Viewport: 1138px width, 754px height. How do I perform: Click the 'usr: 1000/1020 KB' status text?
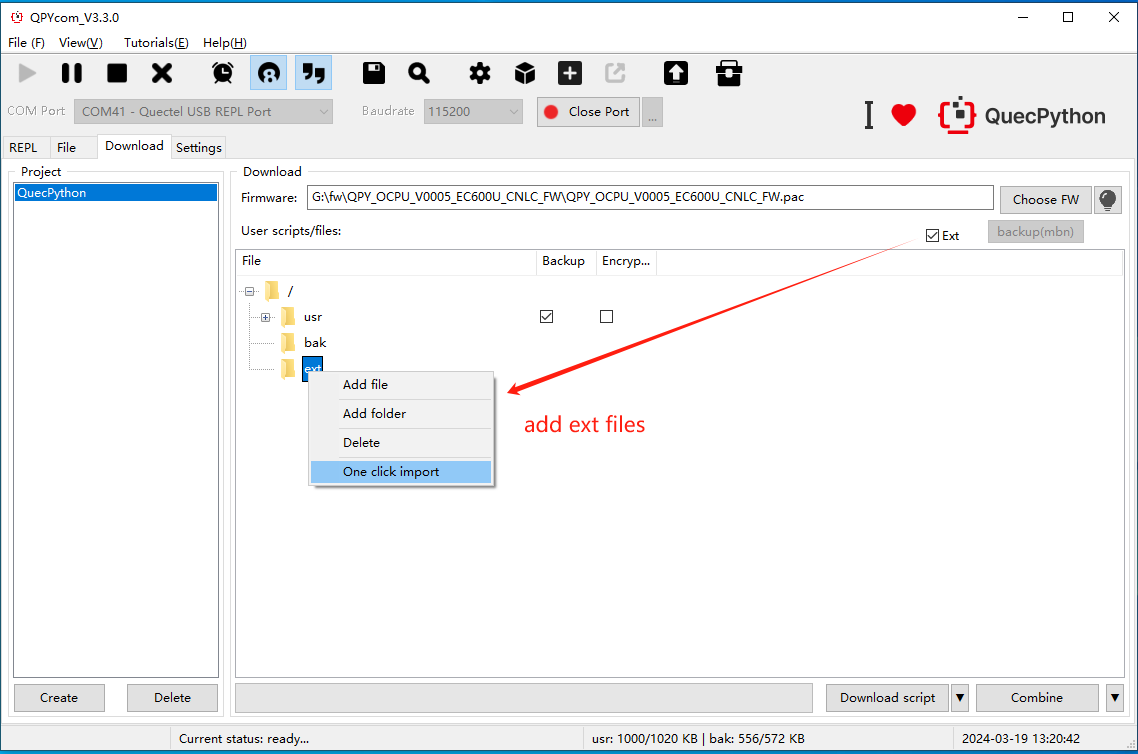pyautogui.click(x=644, y=739)
